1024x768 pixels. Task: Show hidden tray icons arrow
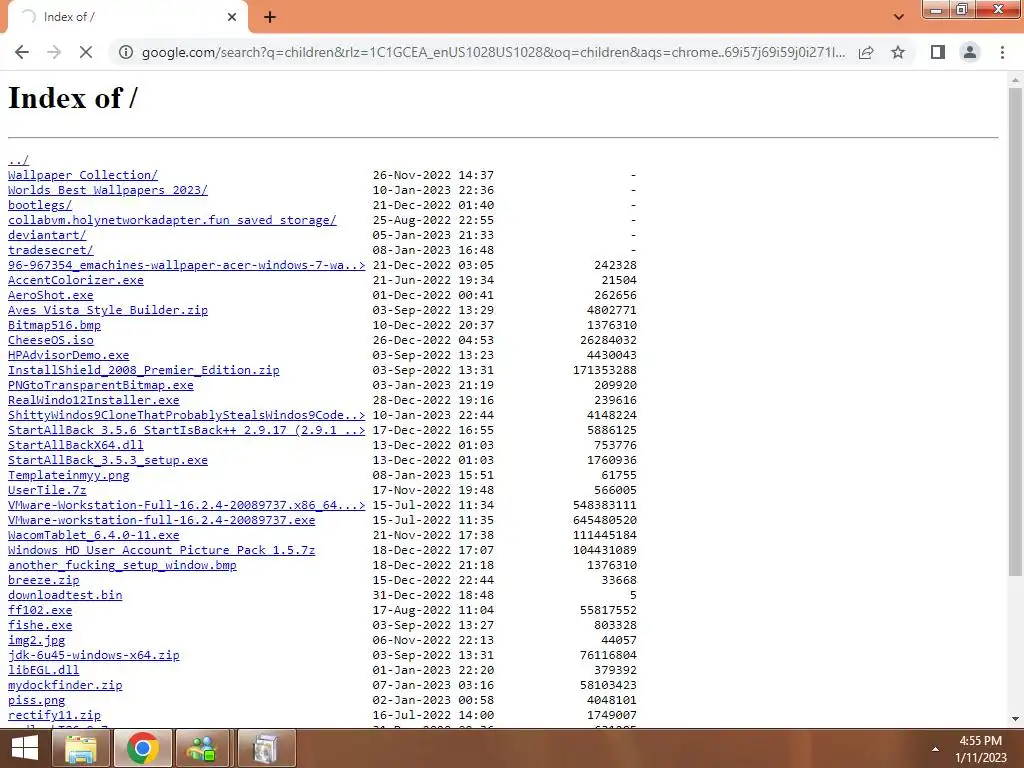[x=935, y=749]
